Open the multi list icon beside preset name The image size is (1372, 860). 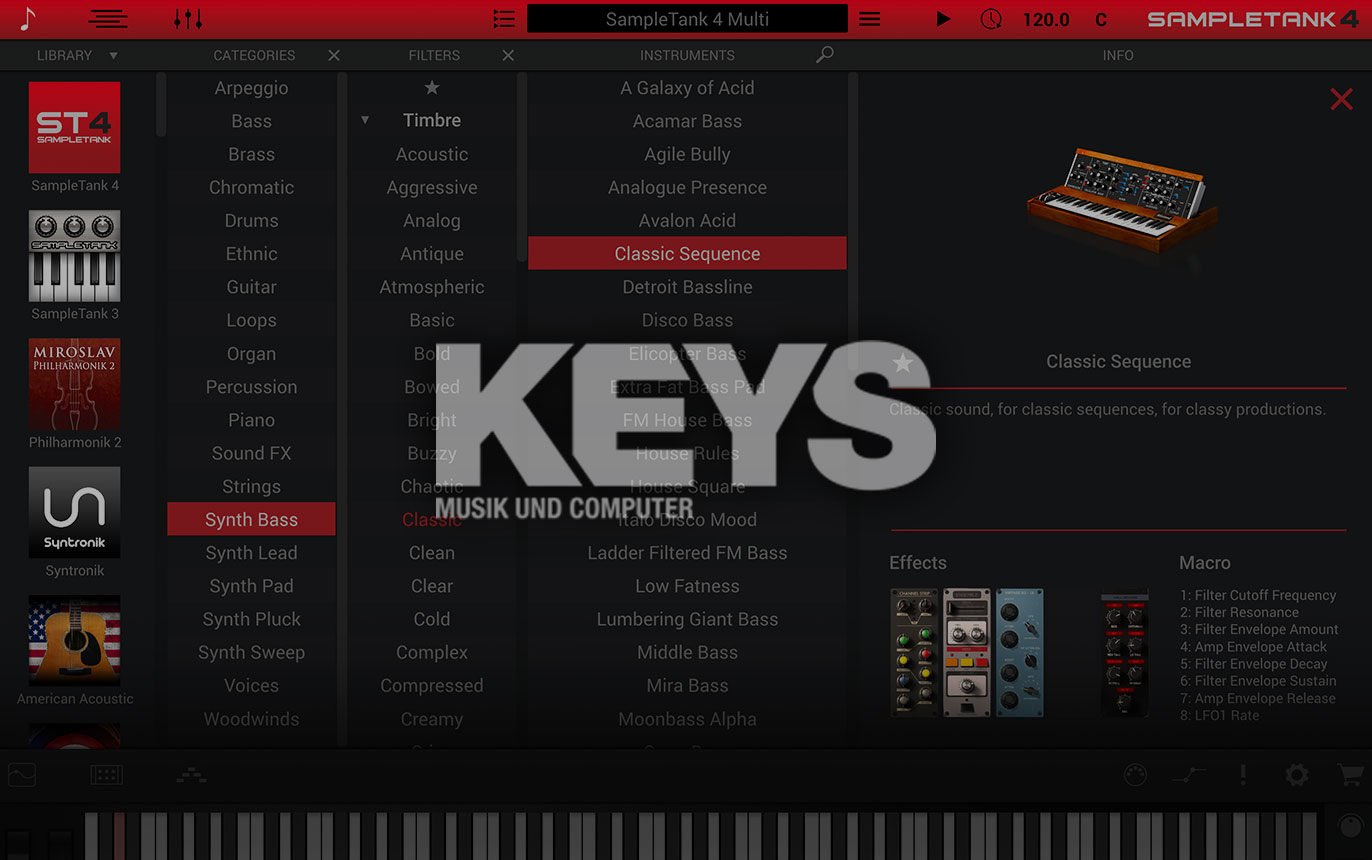tap(504, 19)
